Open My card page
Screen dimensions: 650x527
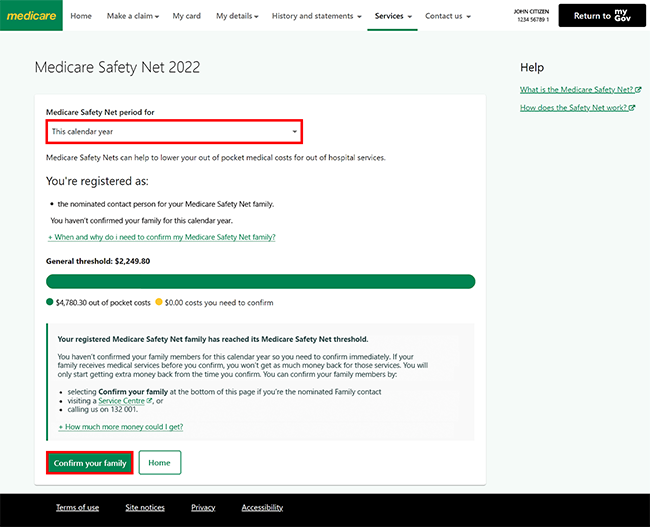[187, 16]
